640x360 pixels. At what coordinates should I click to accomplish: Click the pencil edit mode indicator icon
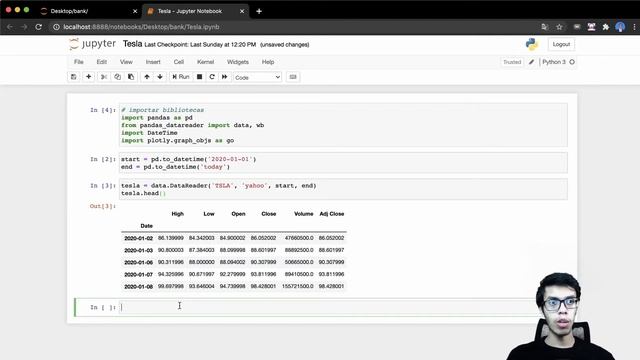click(x=531, y=62)
